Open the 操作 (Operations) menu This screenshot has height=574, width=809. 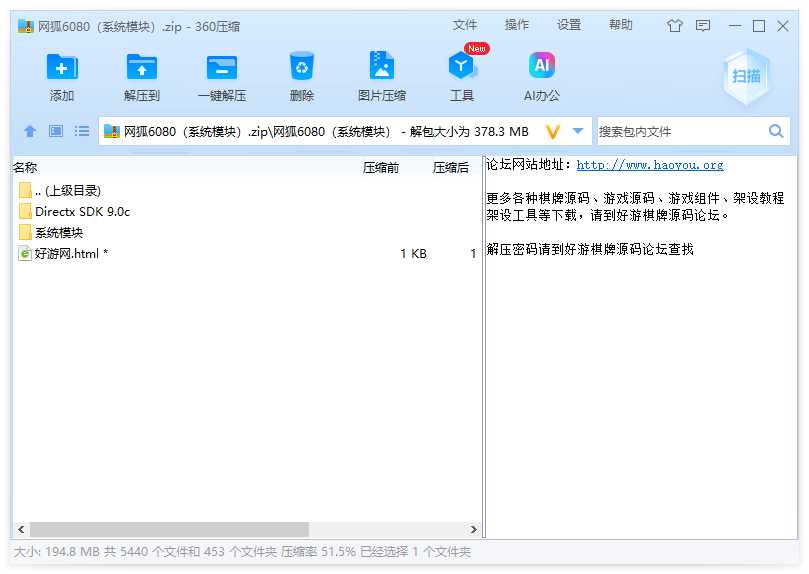(516, 25)
